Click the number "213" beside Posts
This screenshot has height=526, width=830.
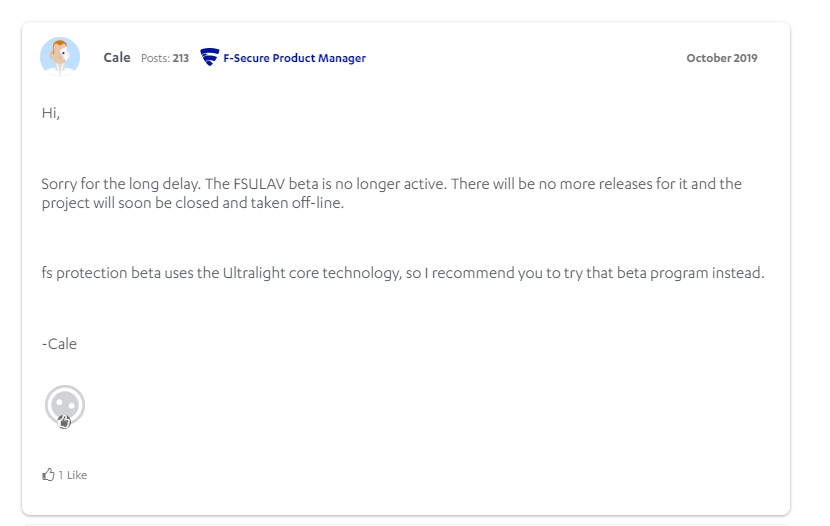(180, 58)
